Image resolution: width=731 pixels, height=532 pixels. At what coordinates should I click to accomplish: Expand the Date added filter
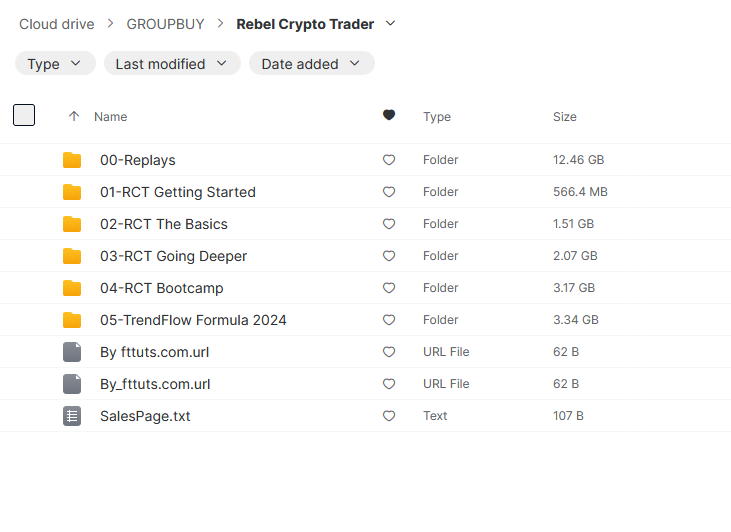[311, 64]
